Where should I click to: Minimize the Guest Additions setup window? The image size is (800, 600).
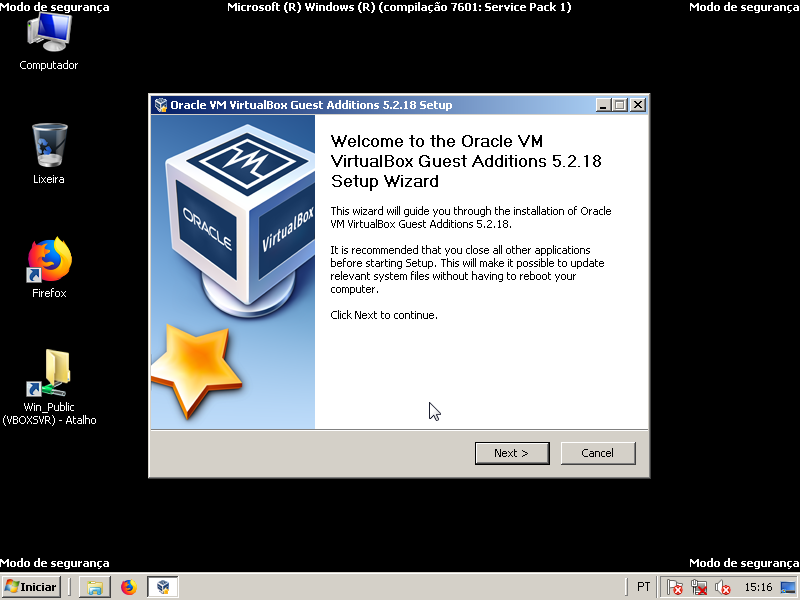tap(604, 105)
